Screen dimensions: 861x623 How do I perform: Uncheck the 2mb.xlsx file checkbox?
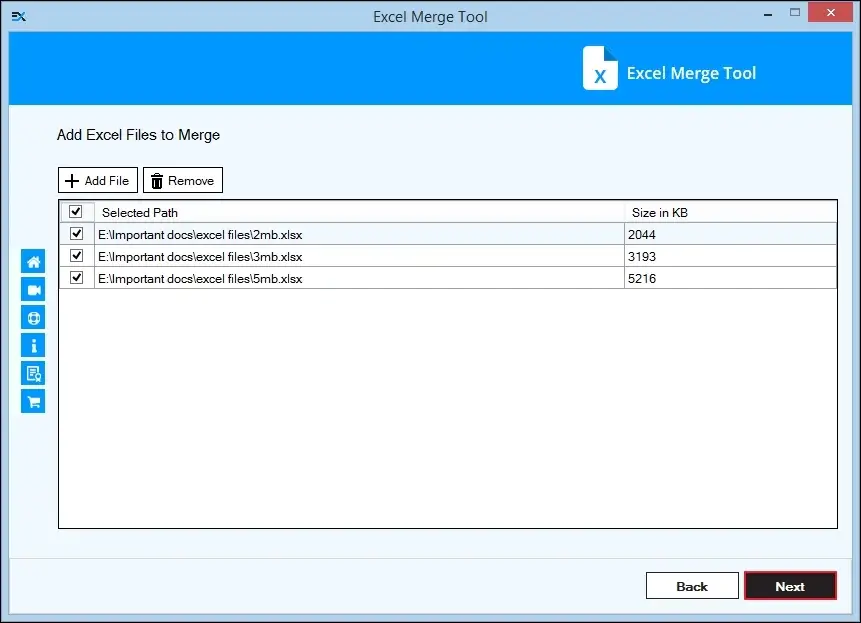point(76,234)
